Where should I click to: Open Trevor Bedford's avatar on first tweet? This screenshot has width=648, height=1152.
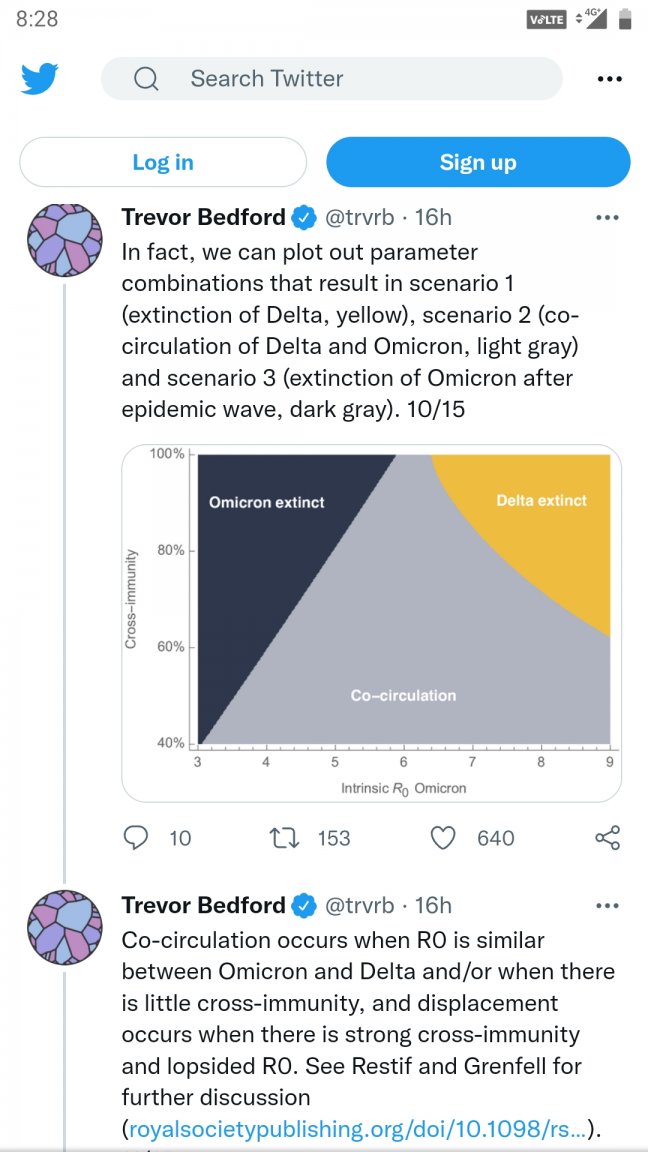point(65,241)
